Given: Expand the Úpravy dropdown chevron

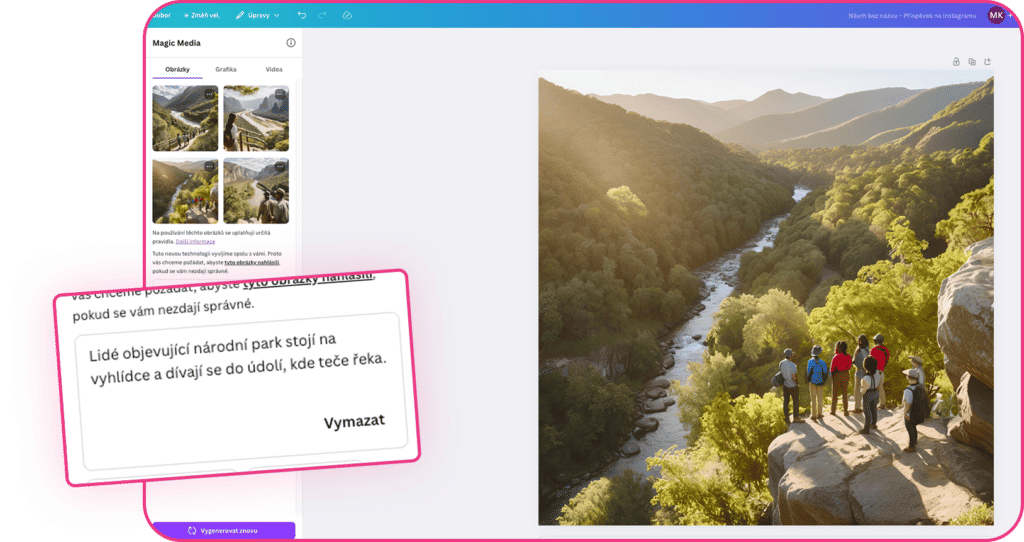Looking at the screenshot, I should [276, 15].
